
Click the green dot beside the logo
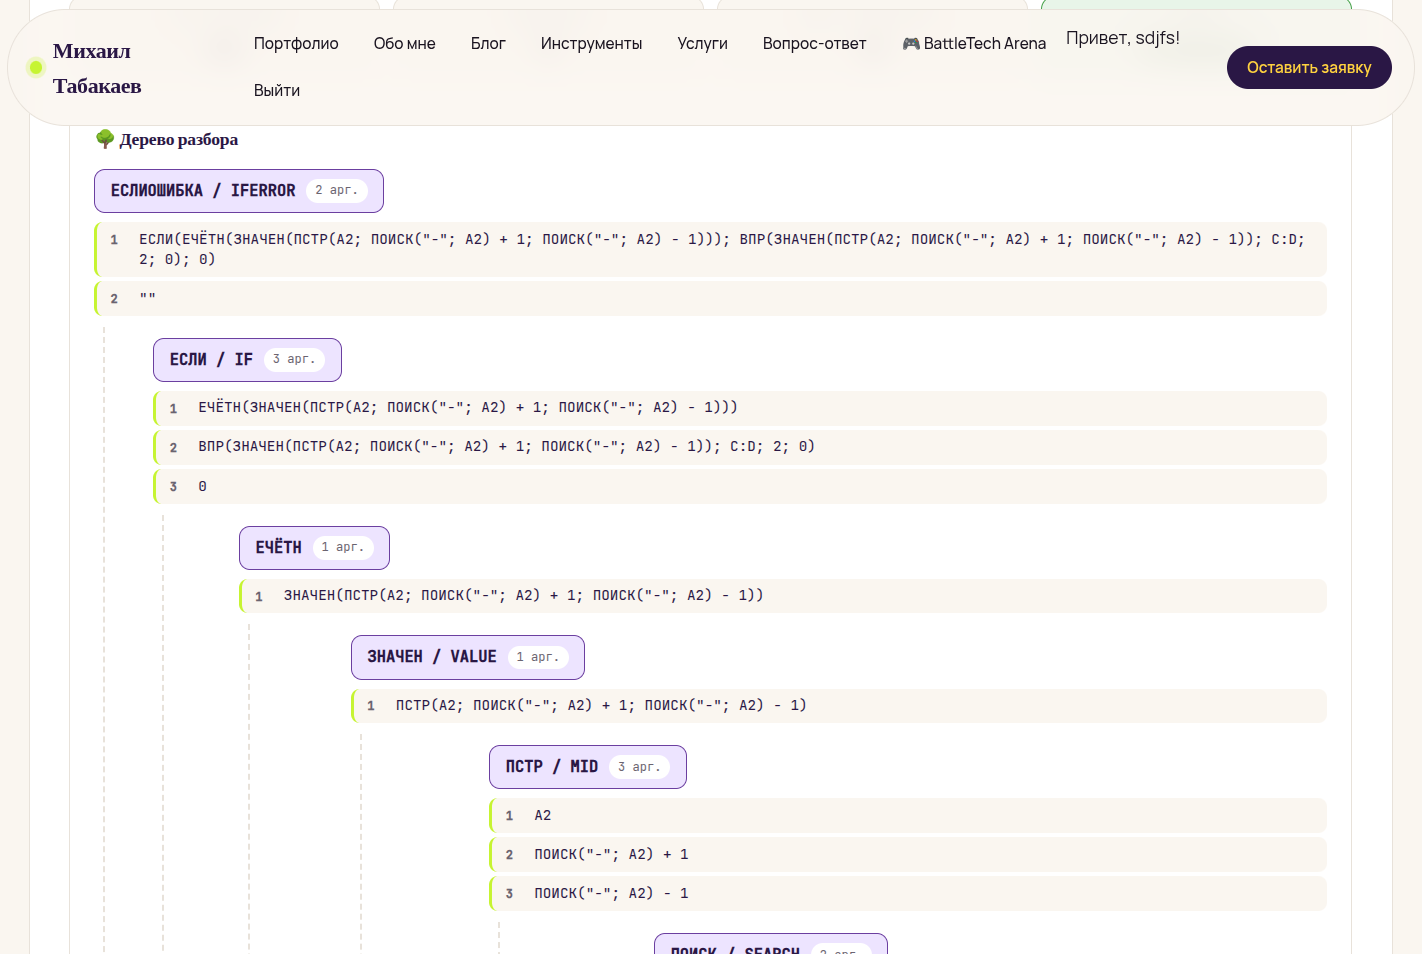coord(36,67)
